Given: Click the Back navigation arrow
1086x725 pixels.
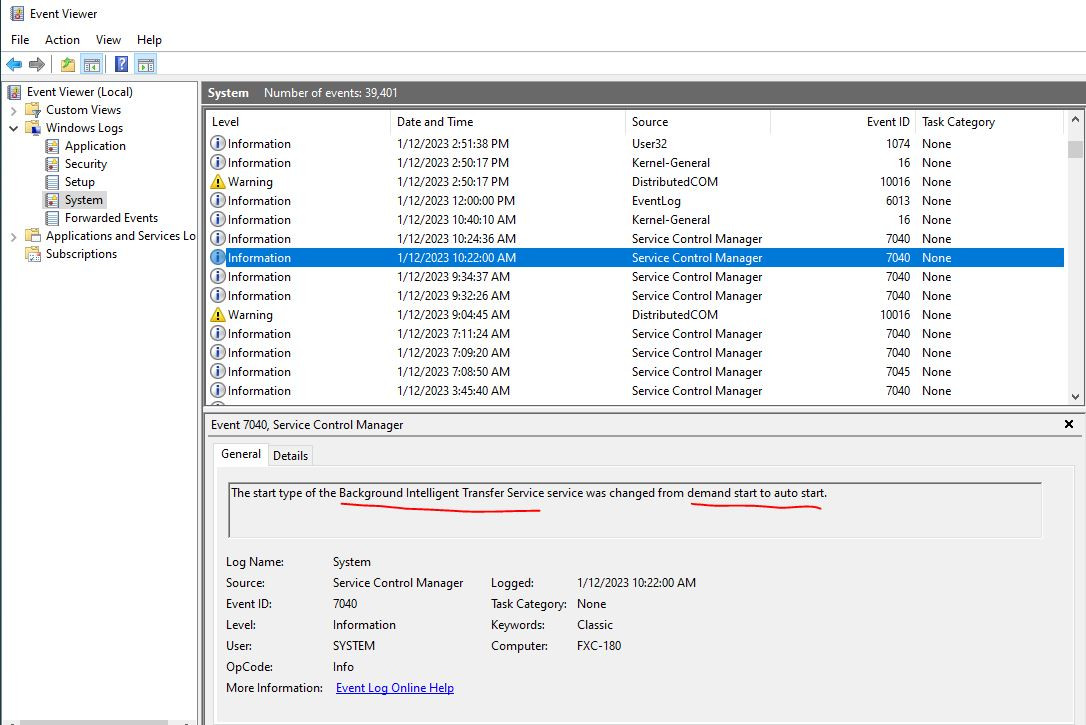Looking at the screenshot, I should (x=16, y=64).
